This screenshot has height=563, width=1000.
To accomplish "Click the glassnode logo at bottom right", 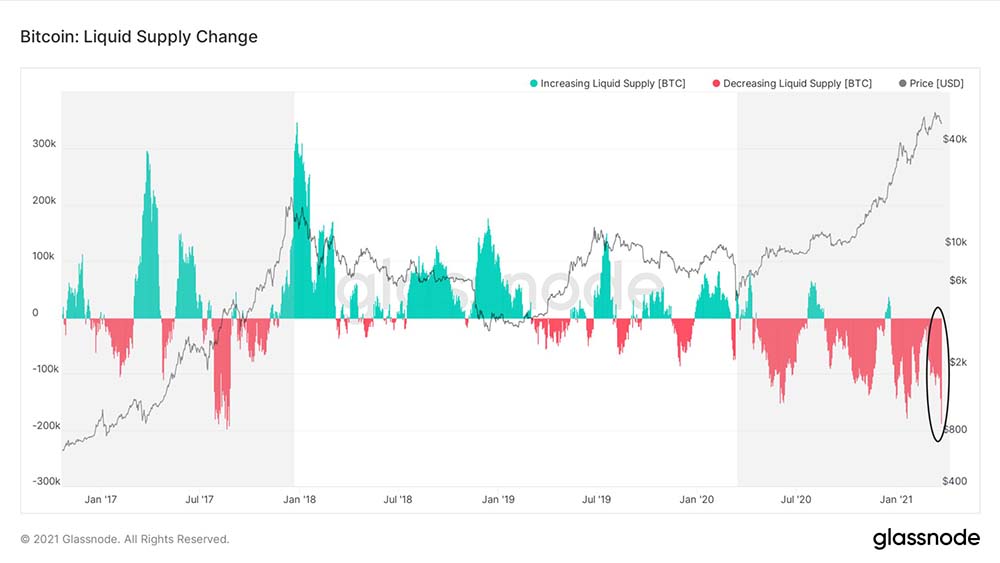I will 926,538.
